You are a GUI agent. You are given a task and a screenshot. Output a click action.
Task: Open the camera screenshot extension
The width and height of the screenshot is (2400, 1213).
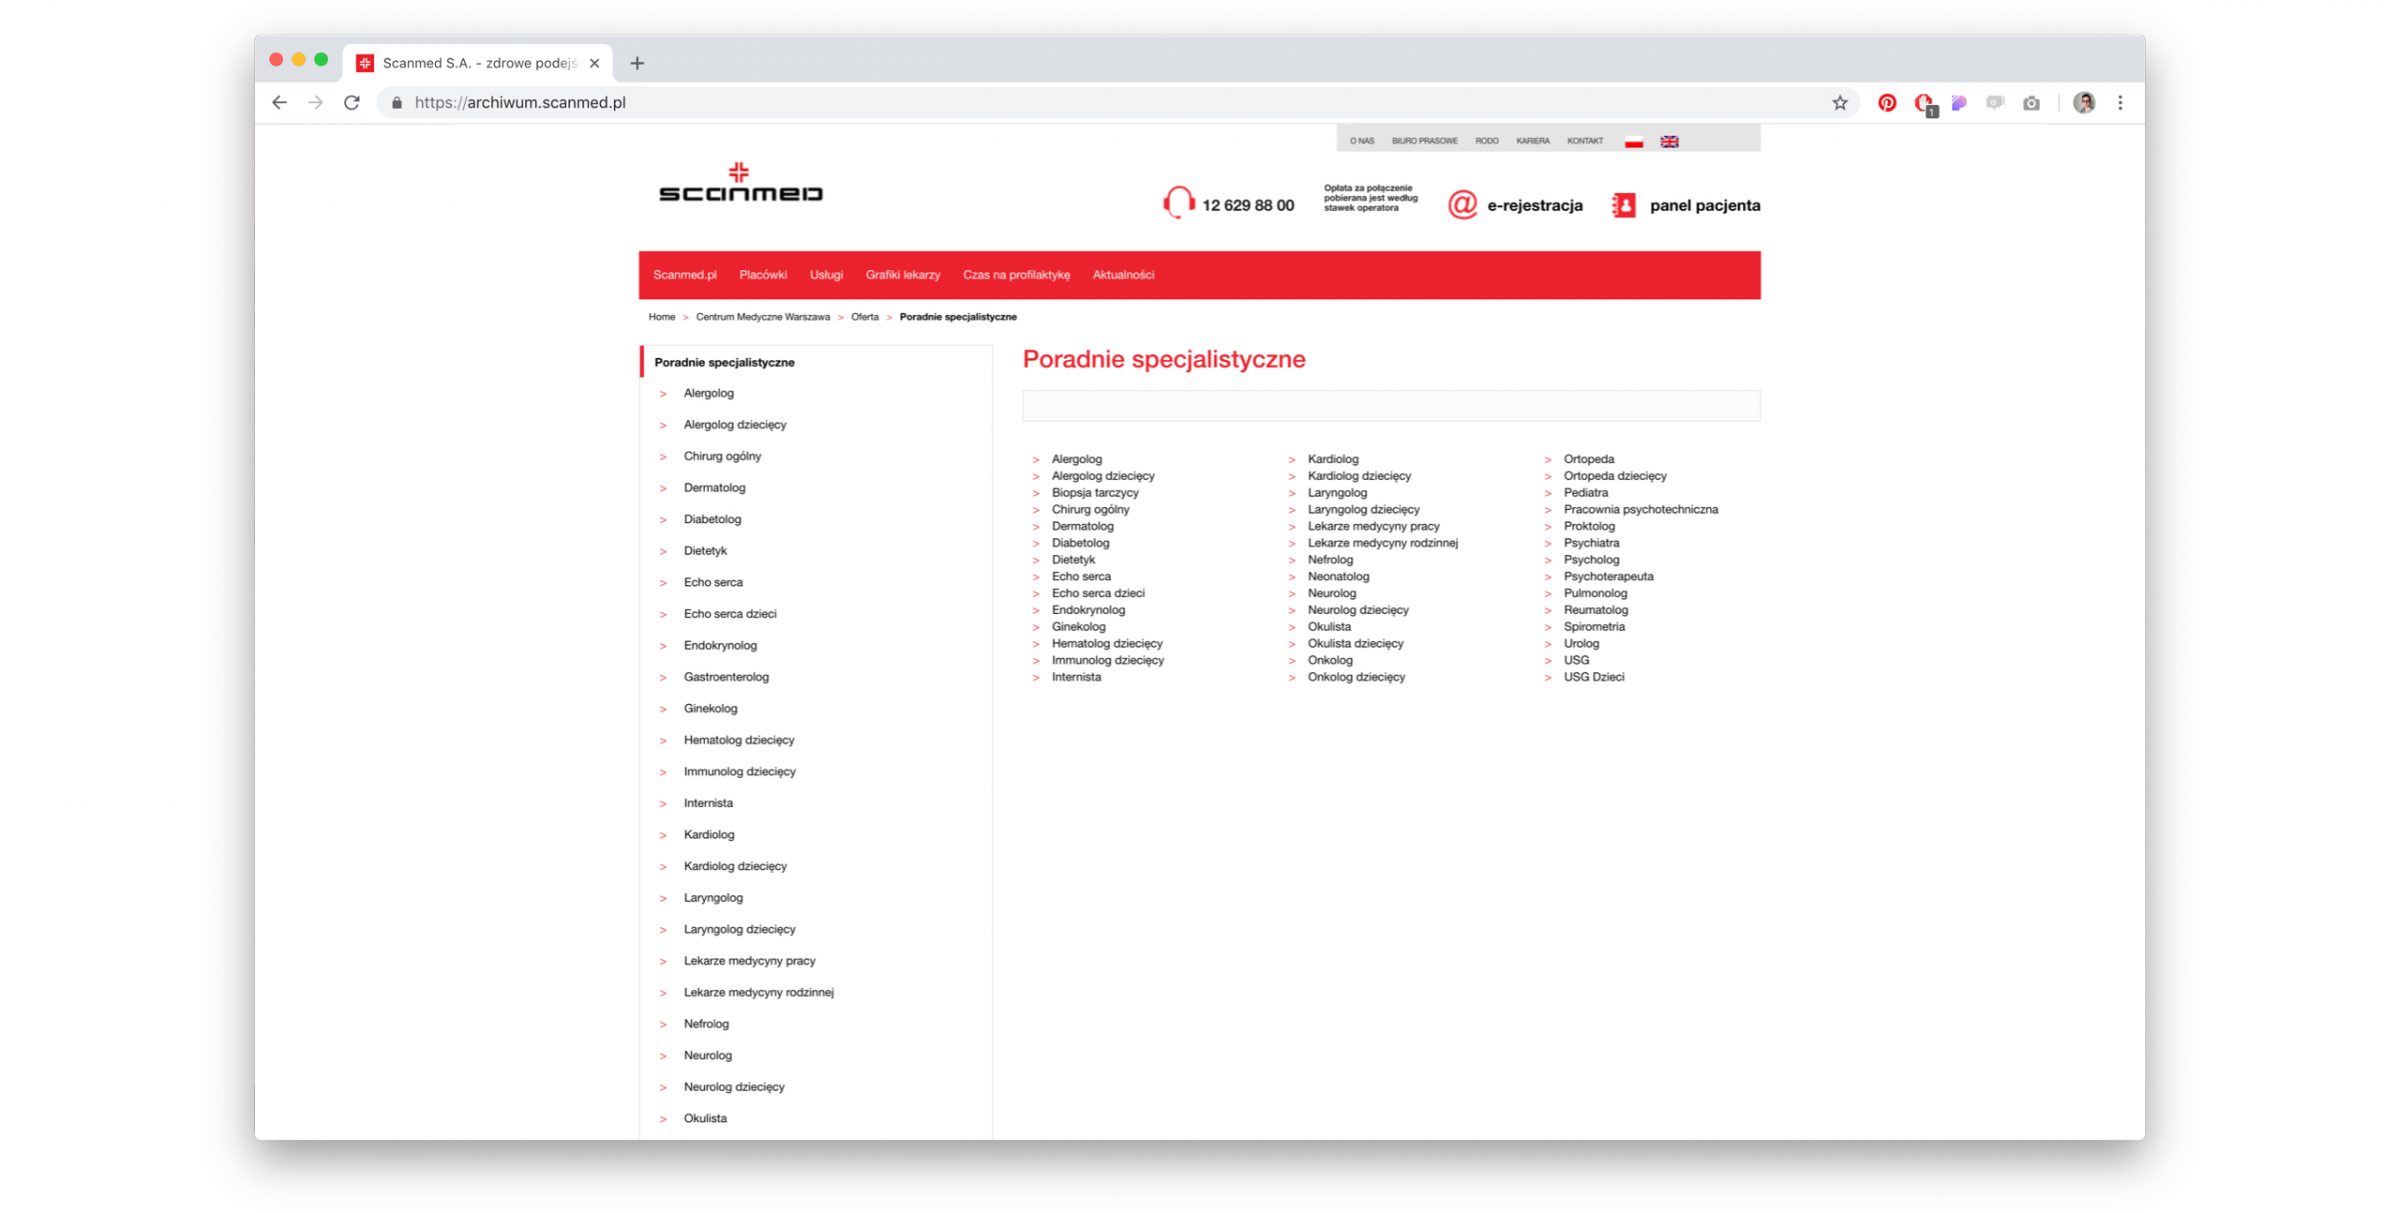coord(2031,103)
